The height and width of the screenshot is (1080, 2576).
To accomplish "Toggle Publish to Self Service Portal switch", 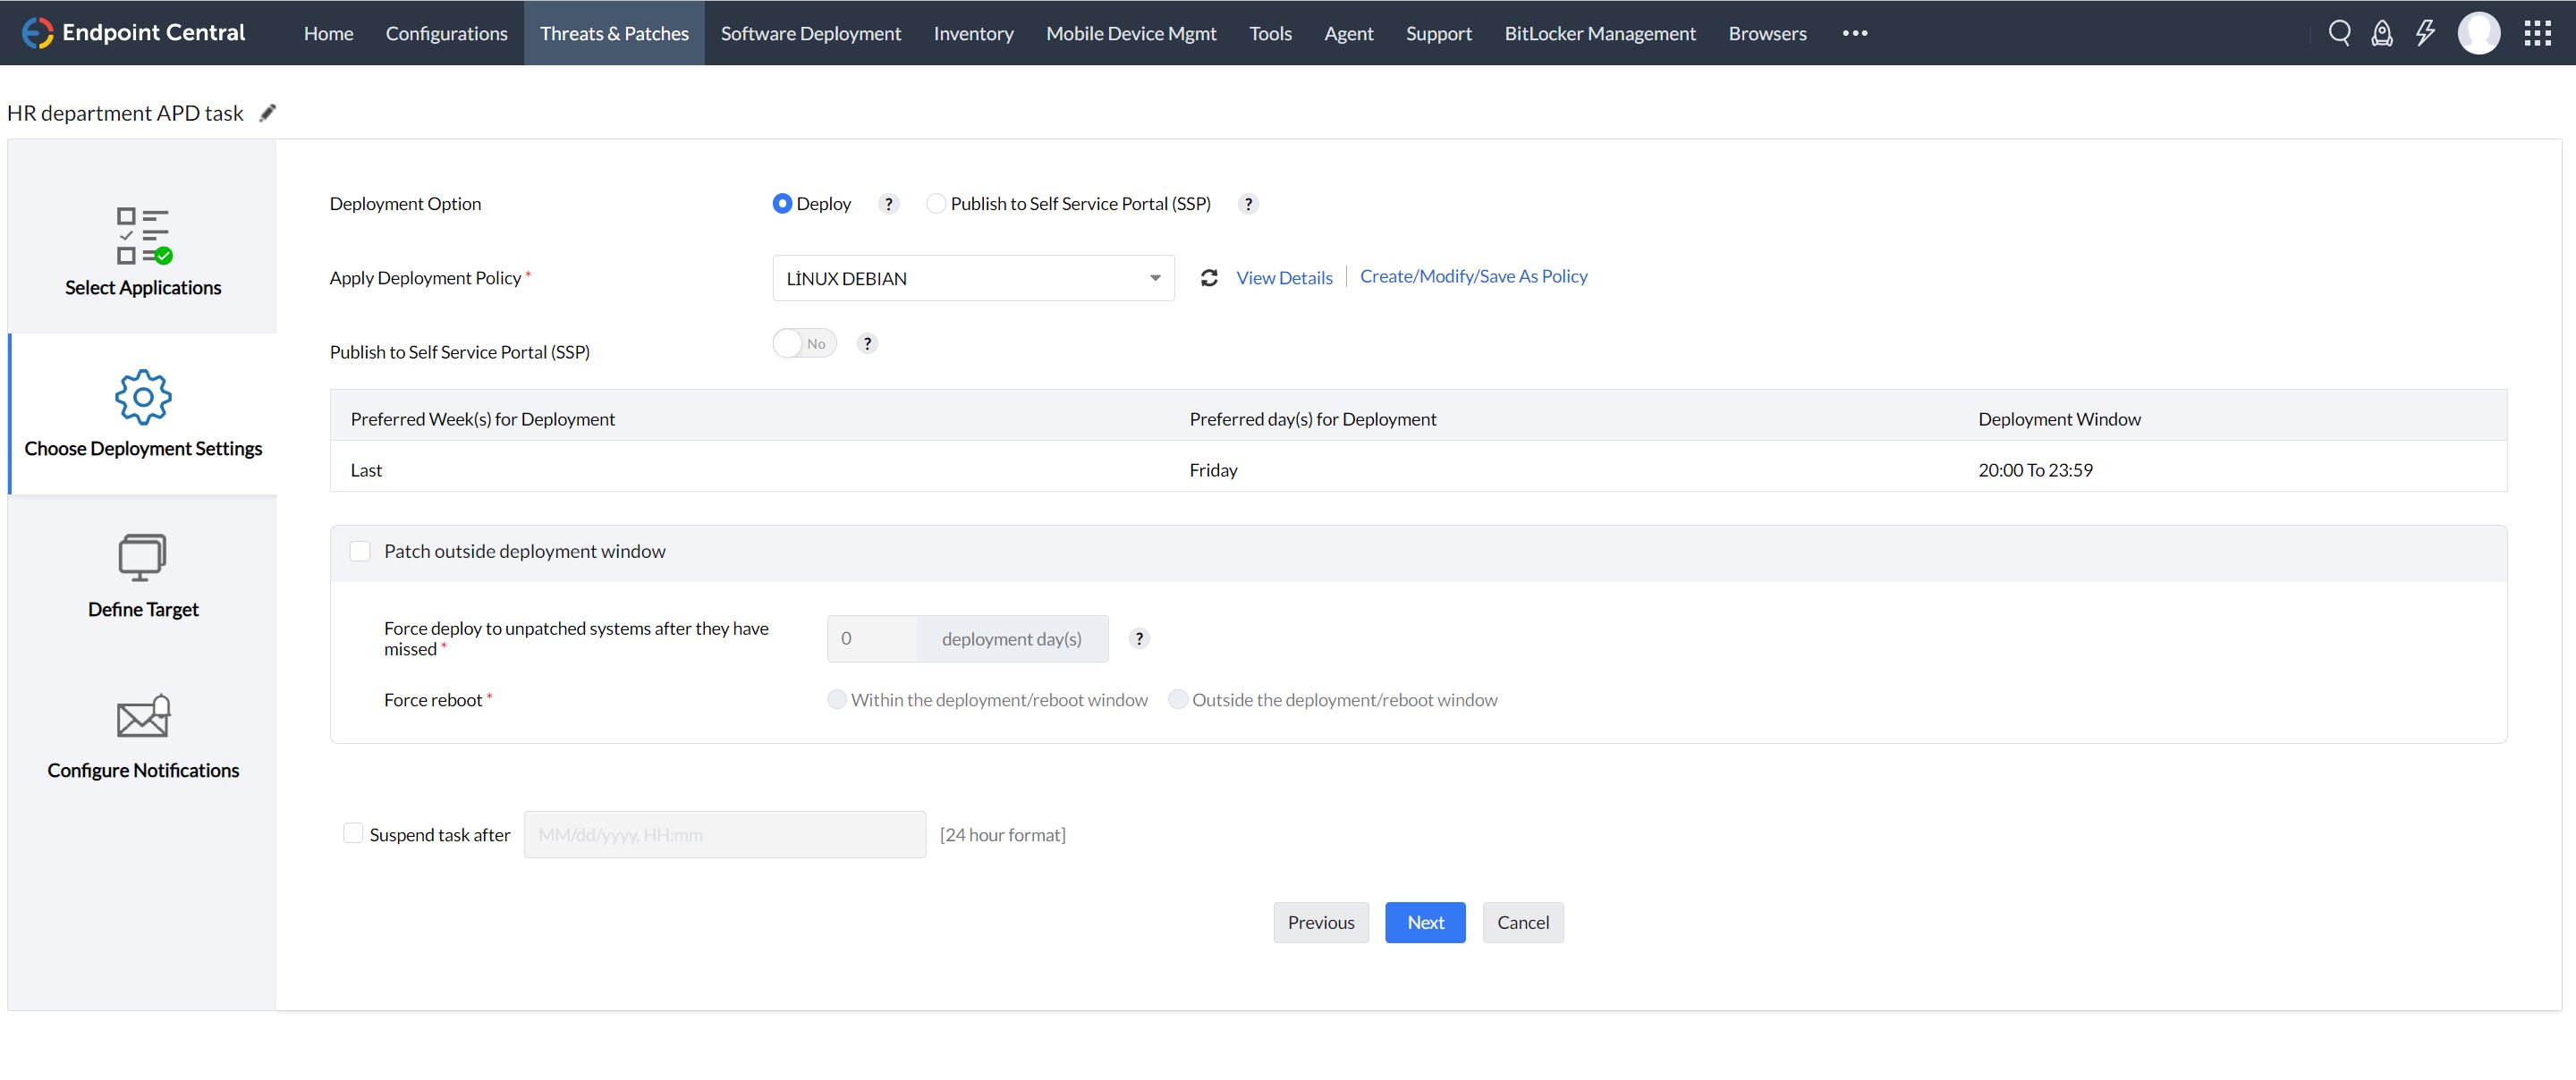I will point(804,344).
